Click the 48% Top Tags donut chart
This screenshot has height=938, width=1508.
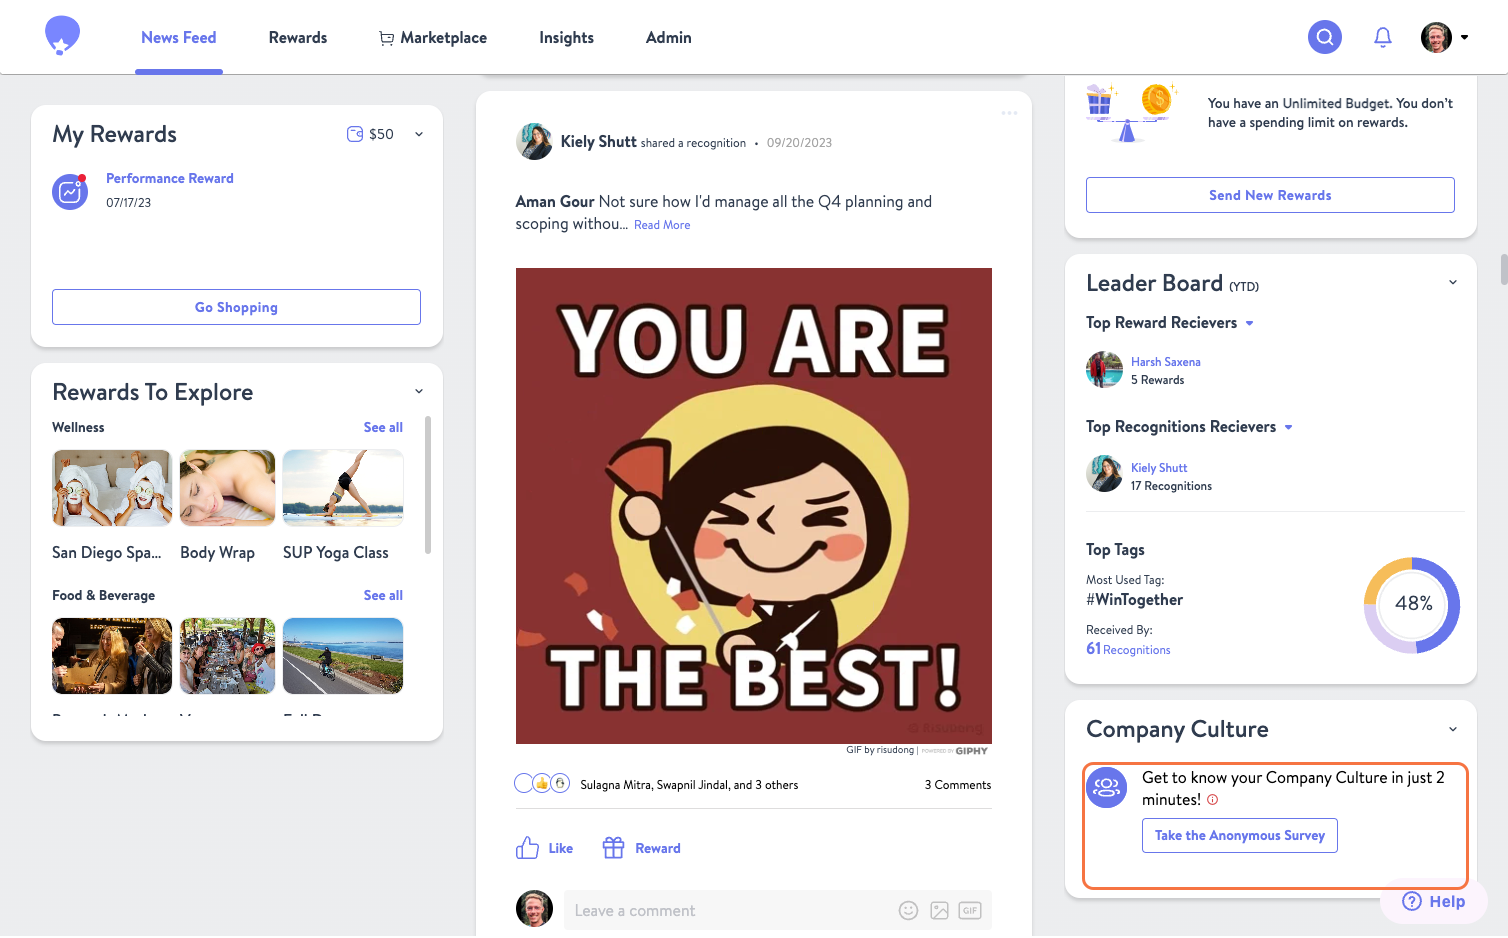coord(1411,605)
